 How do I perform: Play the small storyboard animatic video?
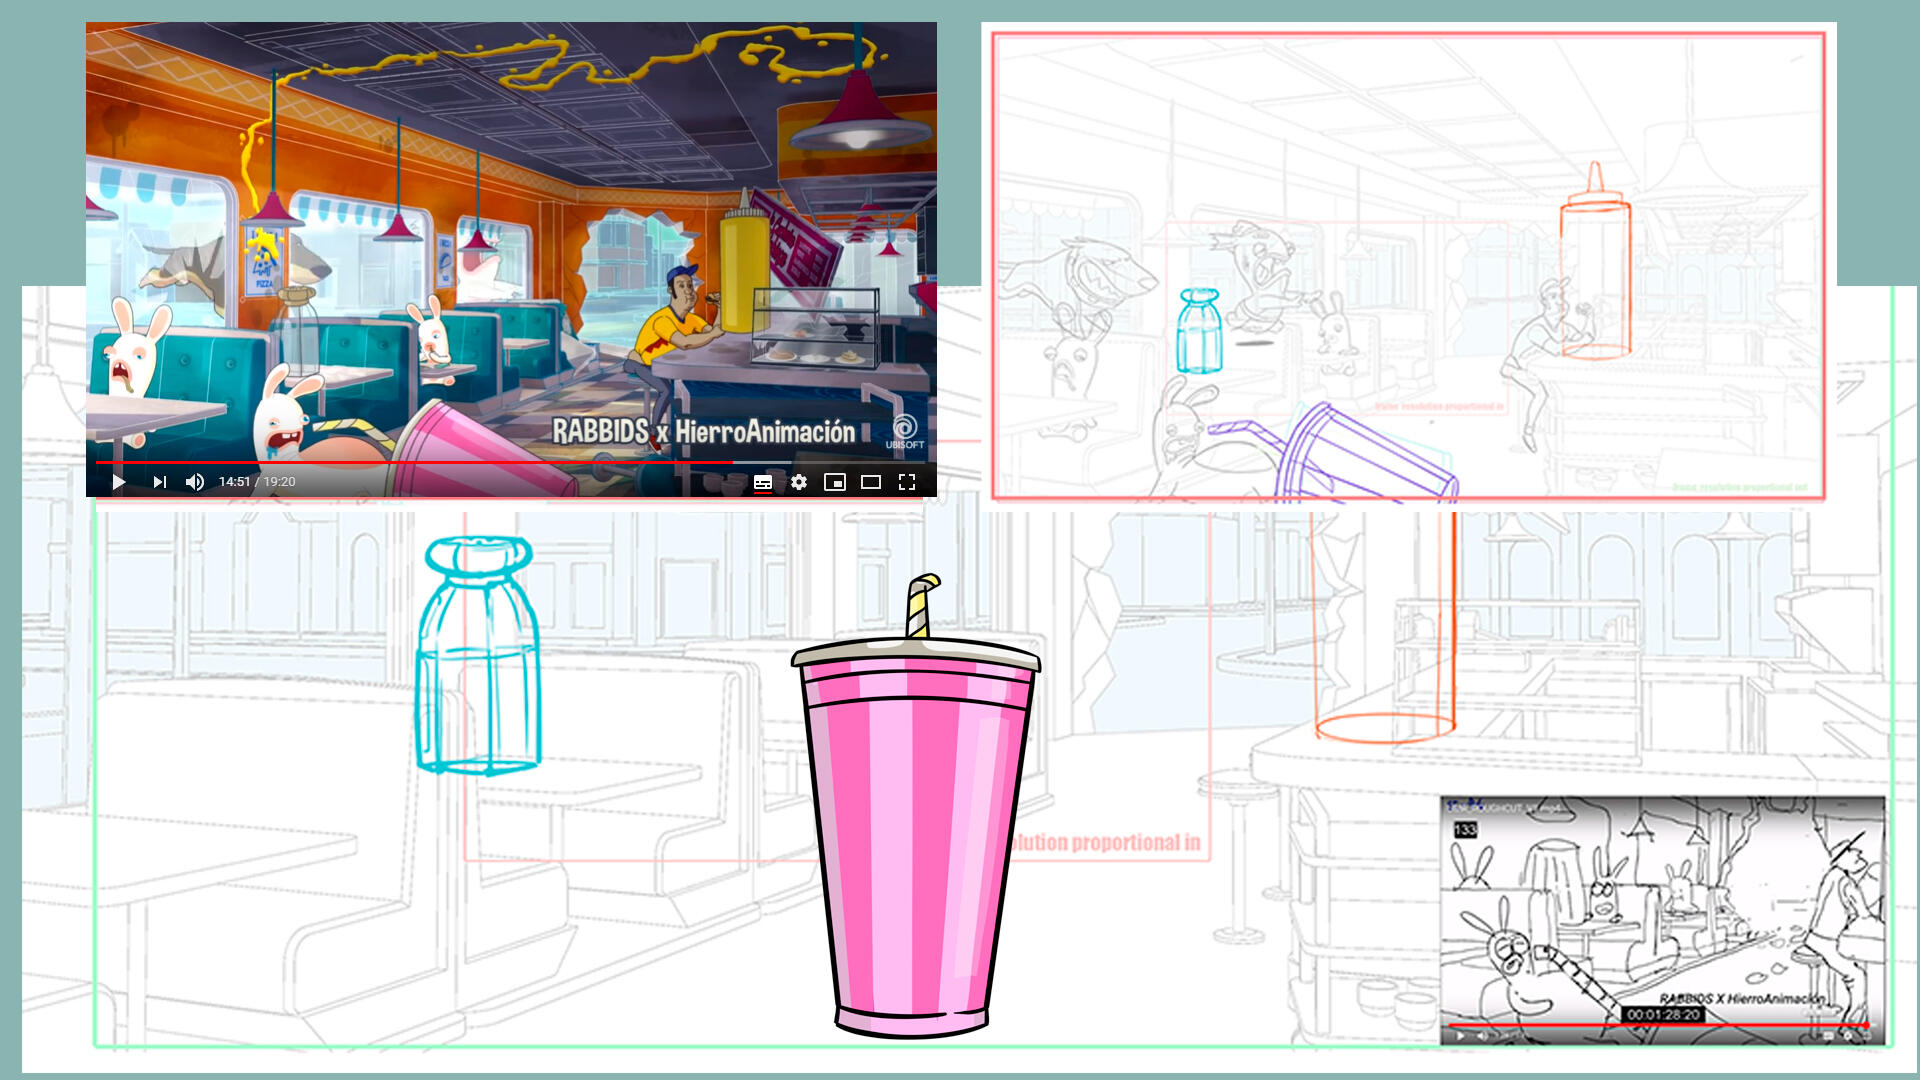click(x=1460, y=1036)
